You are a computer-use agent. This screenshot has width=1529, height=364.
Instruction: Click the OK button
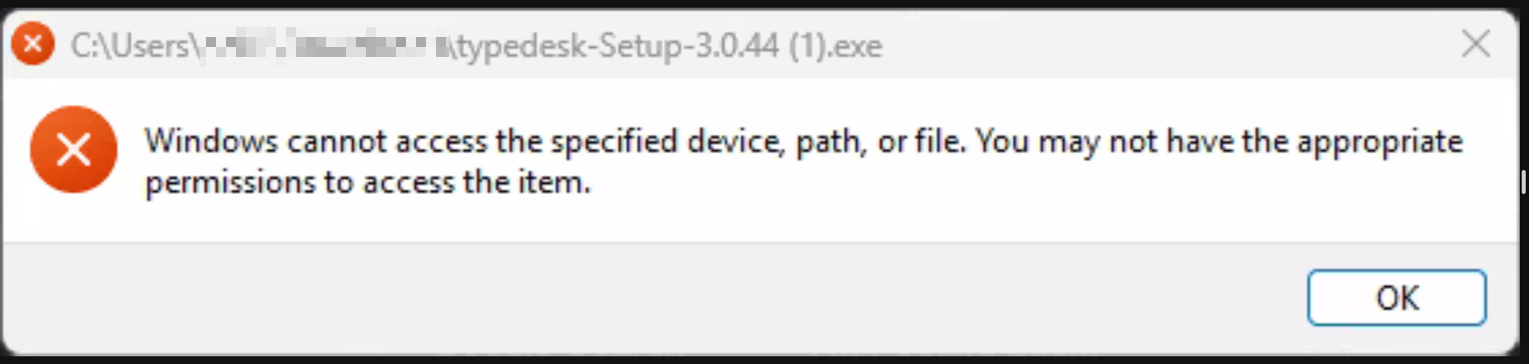tap(1396, 297)
